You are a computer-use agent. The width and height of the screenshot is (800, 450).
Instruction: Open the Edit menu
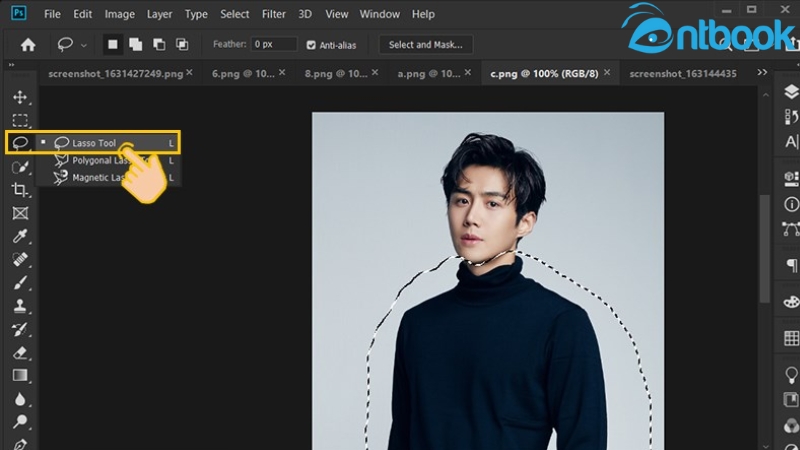83,14
